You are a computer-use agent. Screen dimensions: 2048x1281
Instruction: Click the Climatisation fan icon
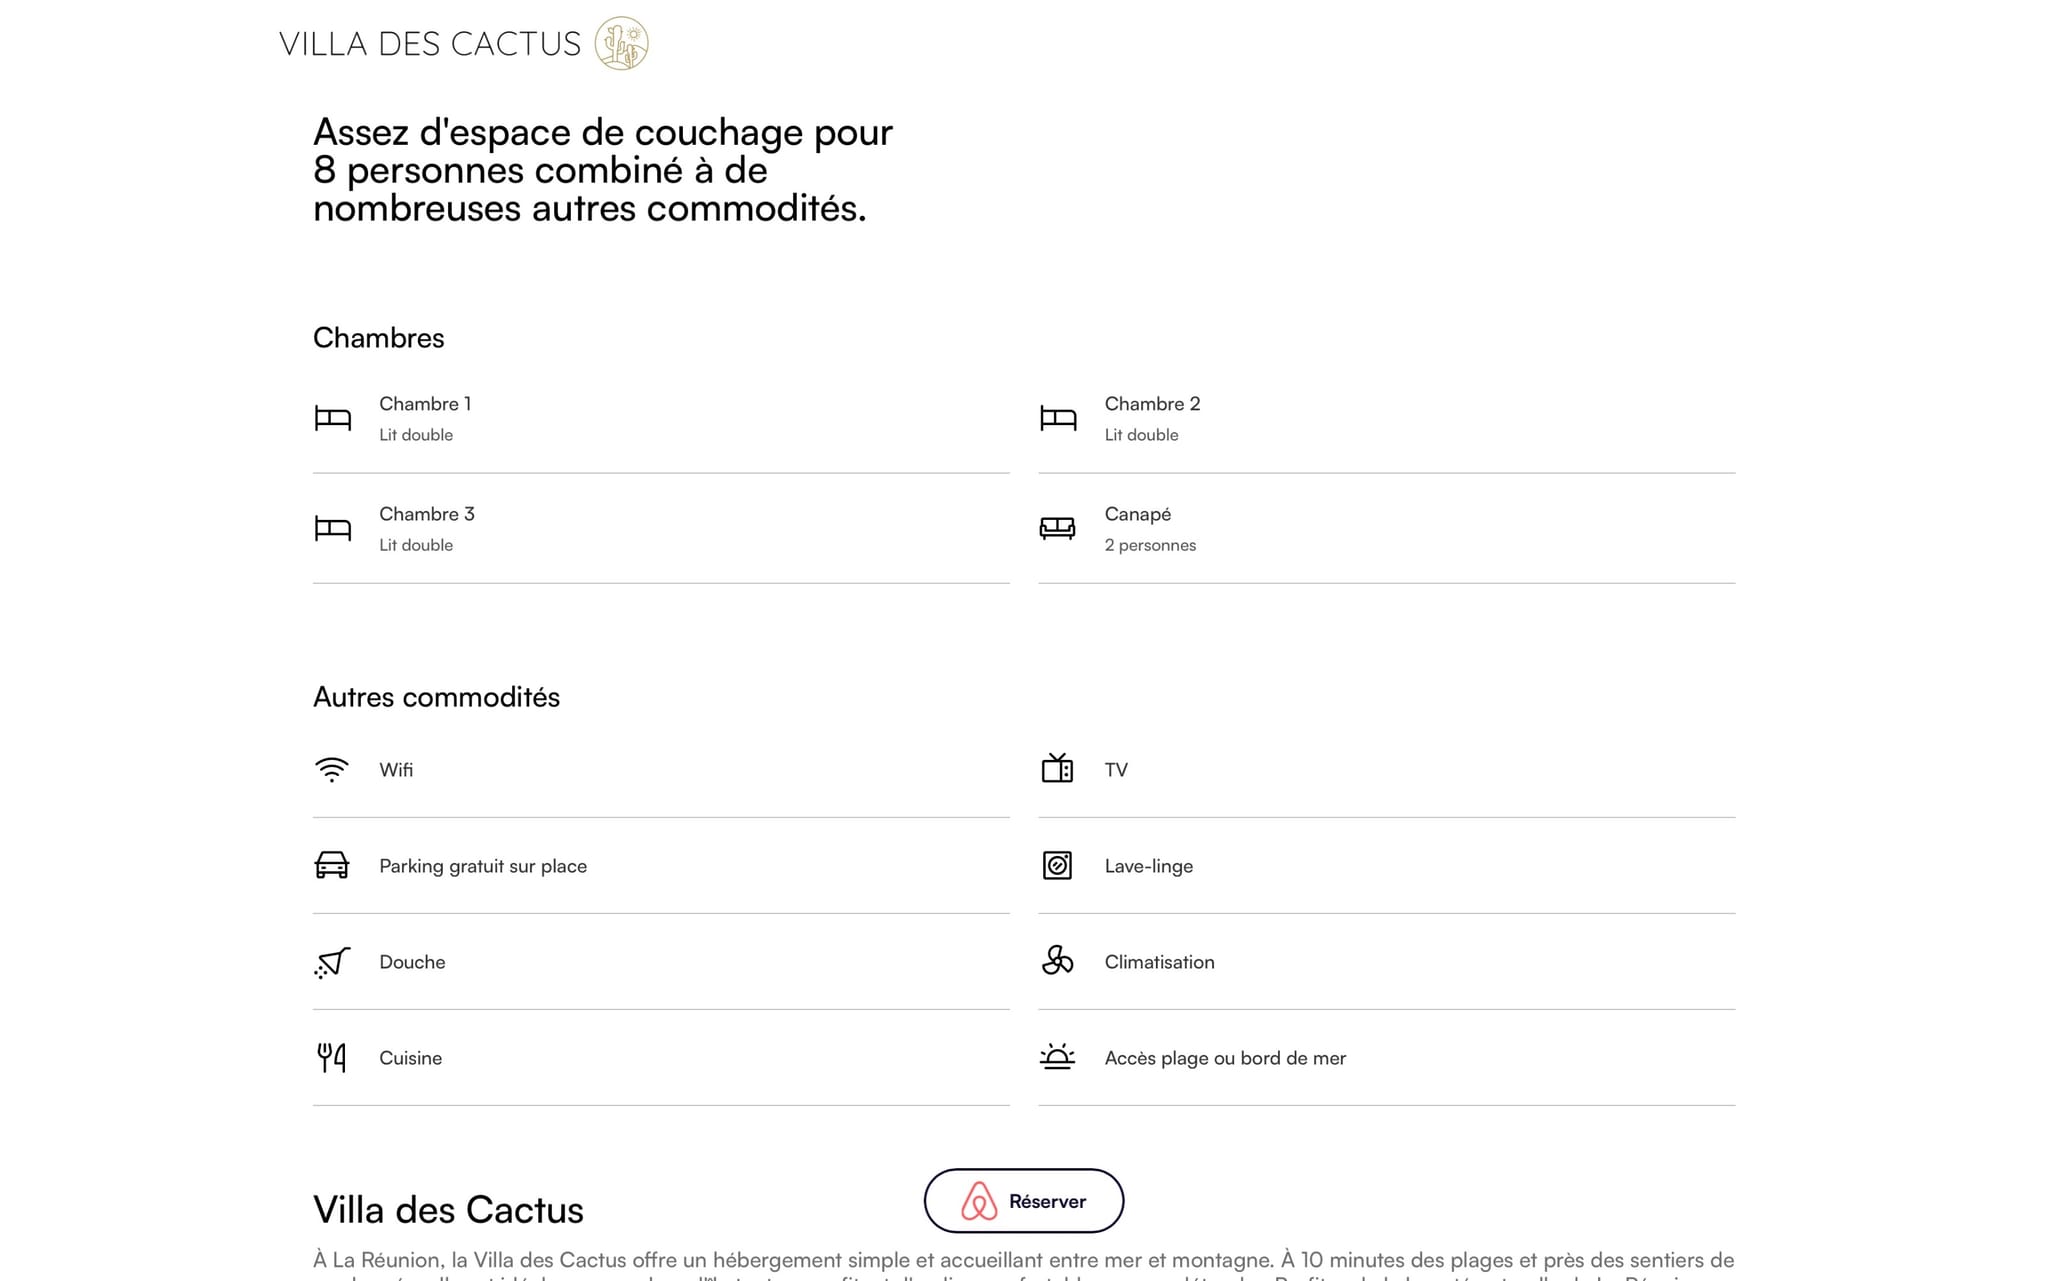[1057, 960]
